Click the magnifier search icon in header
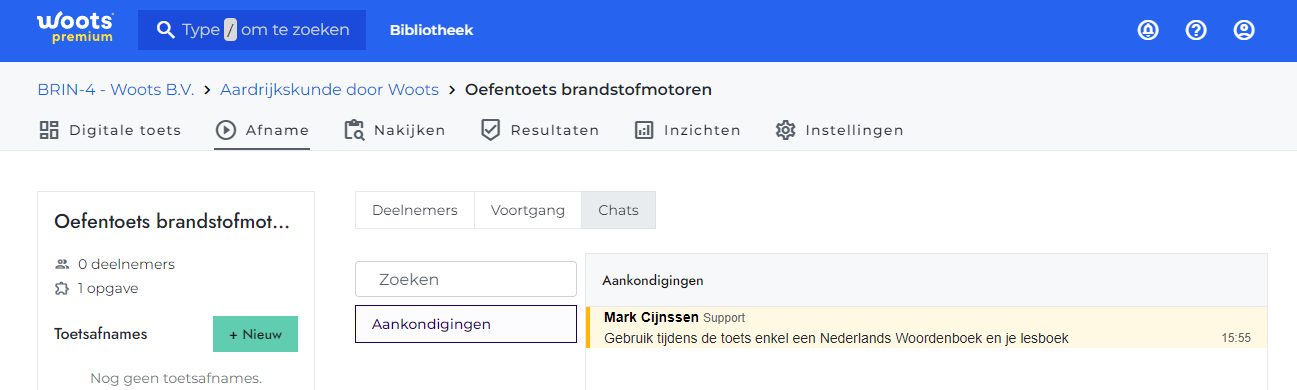Image resolution: width=1297 pixels, height=390 pixels. click(166, 30)
